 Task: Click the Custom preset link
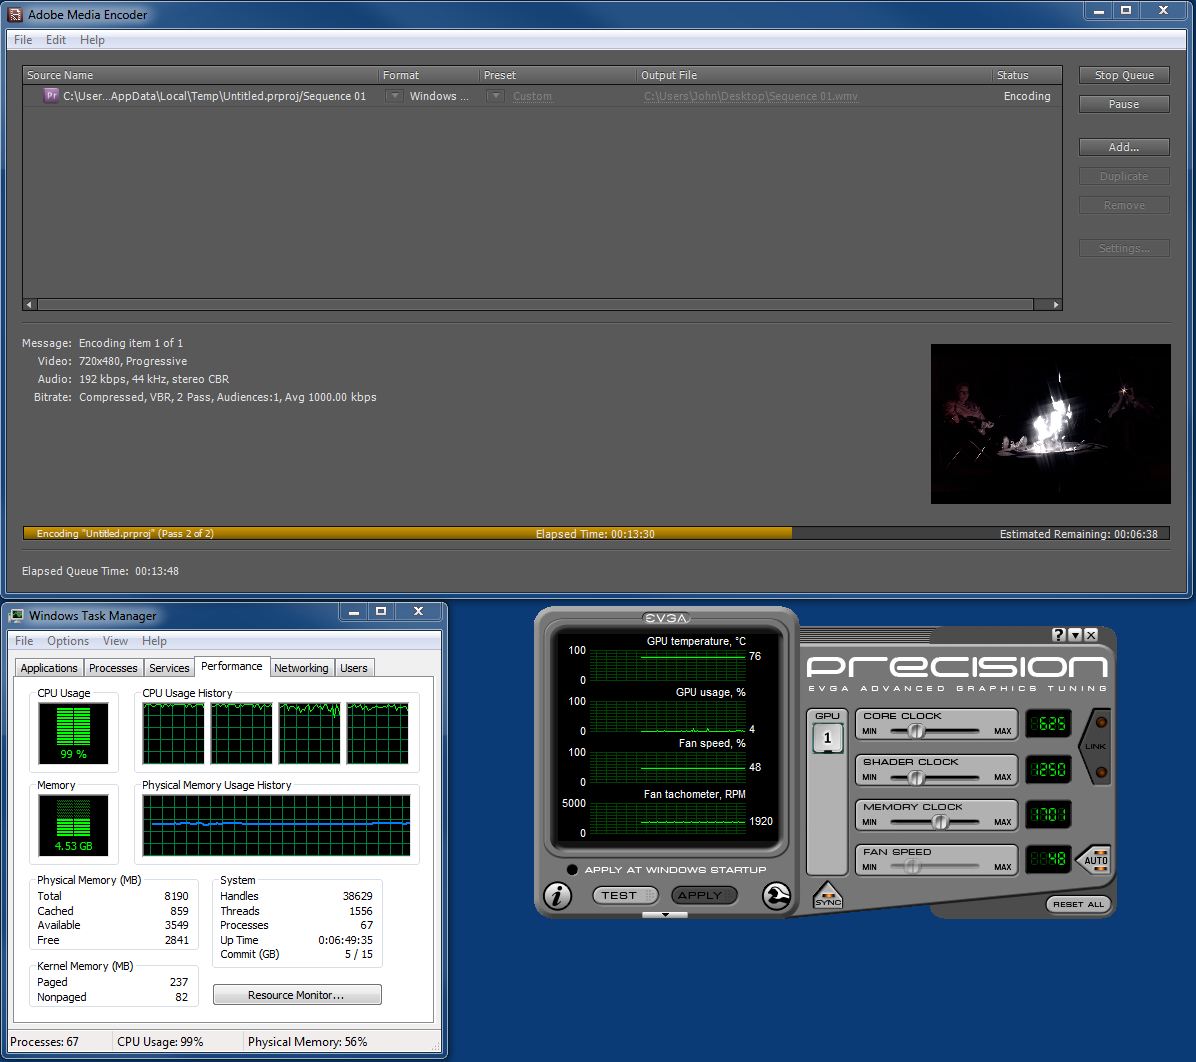coord(532,96)
